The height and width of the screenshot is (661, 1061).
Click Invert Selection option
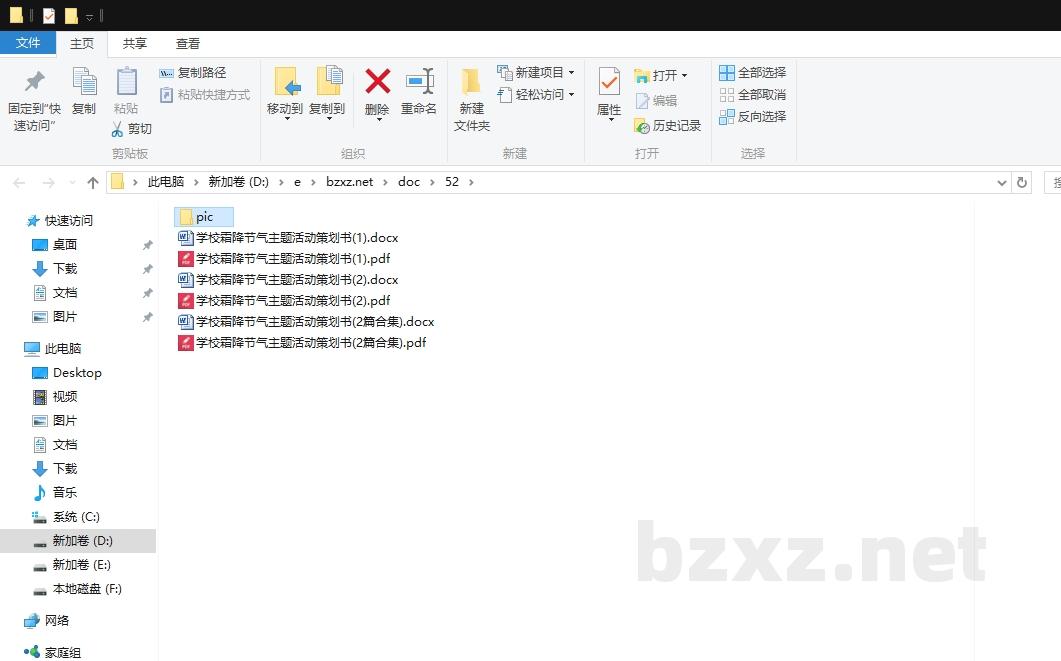coord(753,117)
